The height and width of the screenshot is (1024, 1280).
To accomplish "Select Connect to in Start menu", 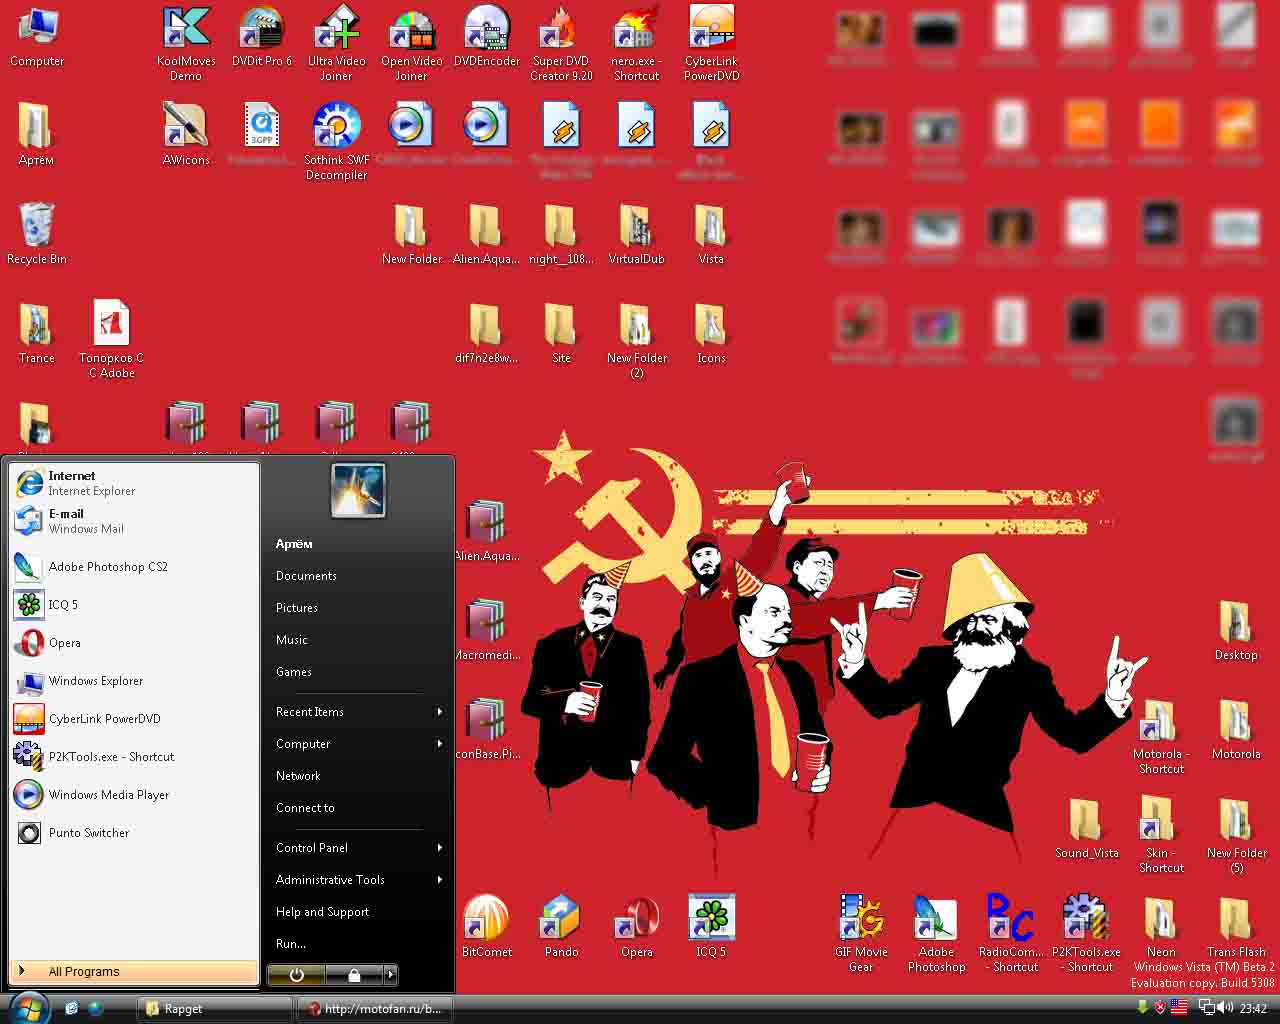I will [x=305, y=808].
